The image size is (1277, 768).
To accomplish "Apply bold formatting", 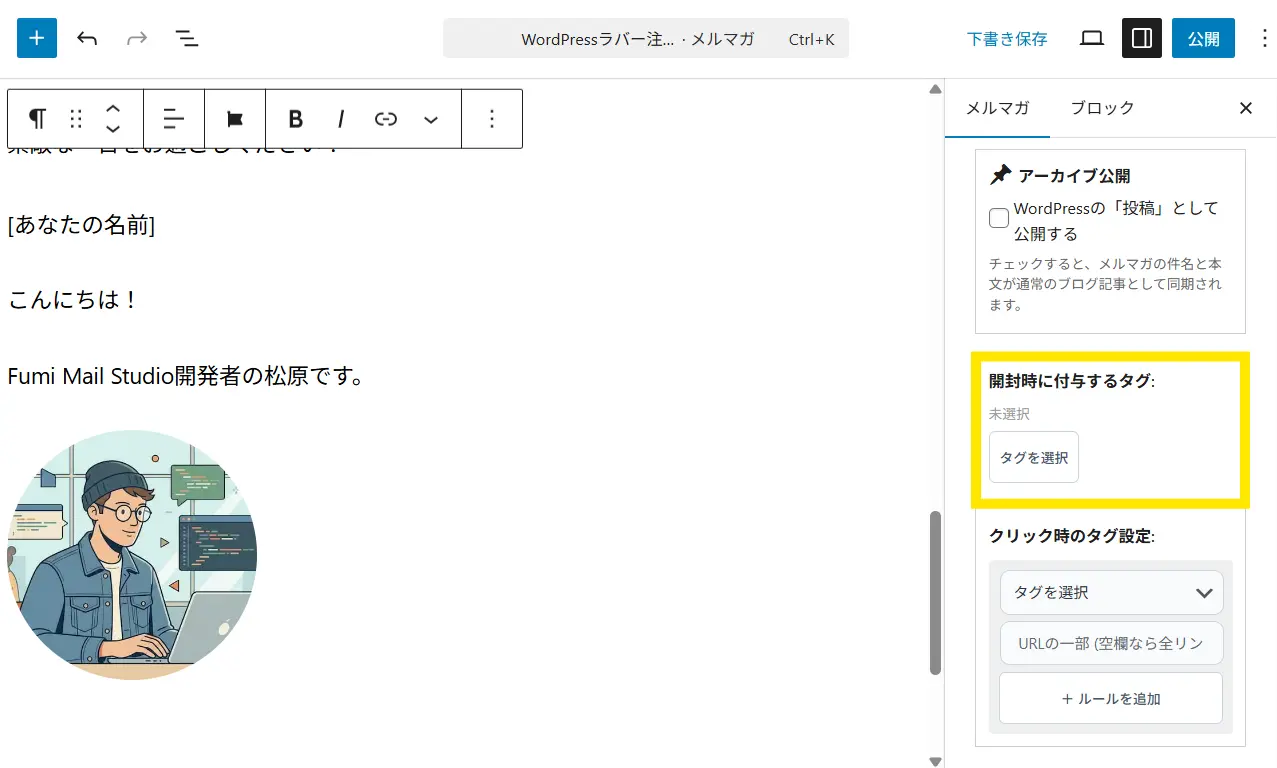I will pos(295,119).
